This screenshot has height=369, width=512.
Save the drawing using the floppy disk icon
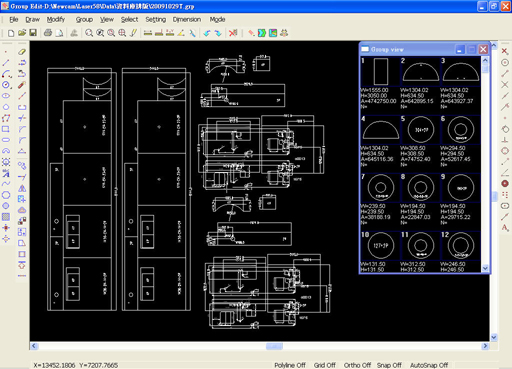pyautogui.click(x=33, y=33)
